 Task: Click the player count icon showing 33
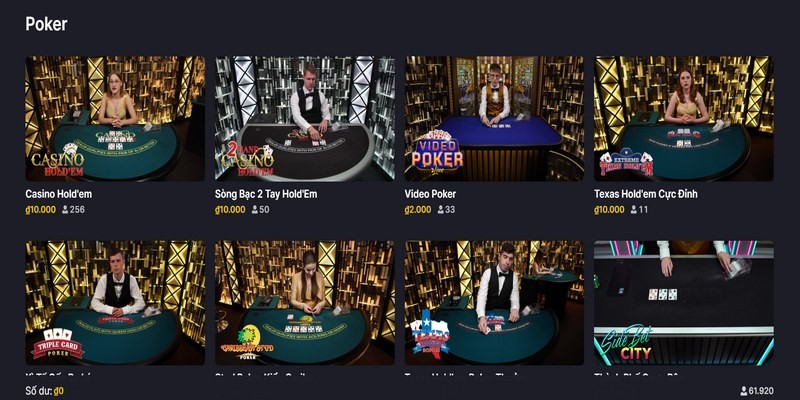tap(441, 210)
